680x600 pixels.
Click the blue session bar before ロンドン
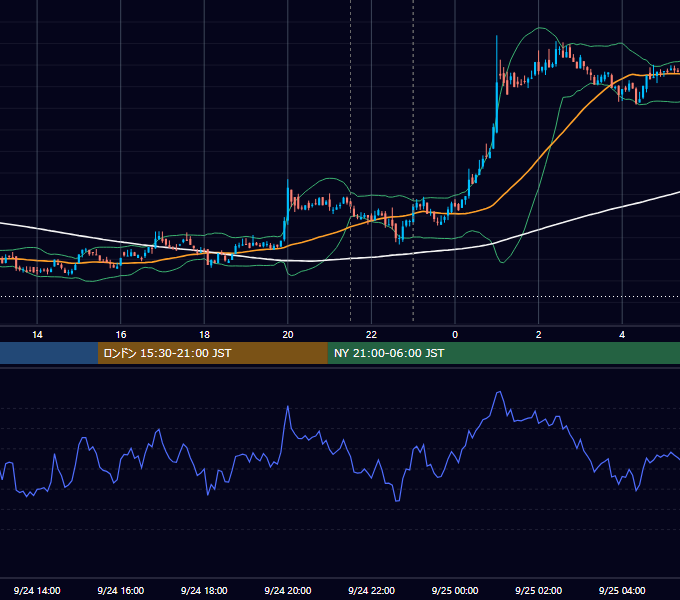tap(49, 353)
